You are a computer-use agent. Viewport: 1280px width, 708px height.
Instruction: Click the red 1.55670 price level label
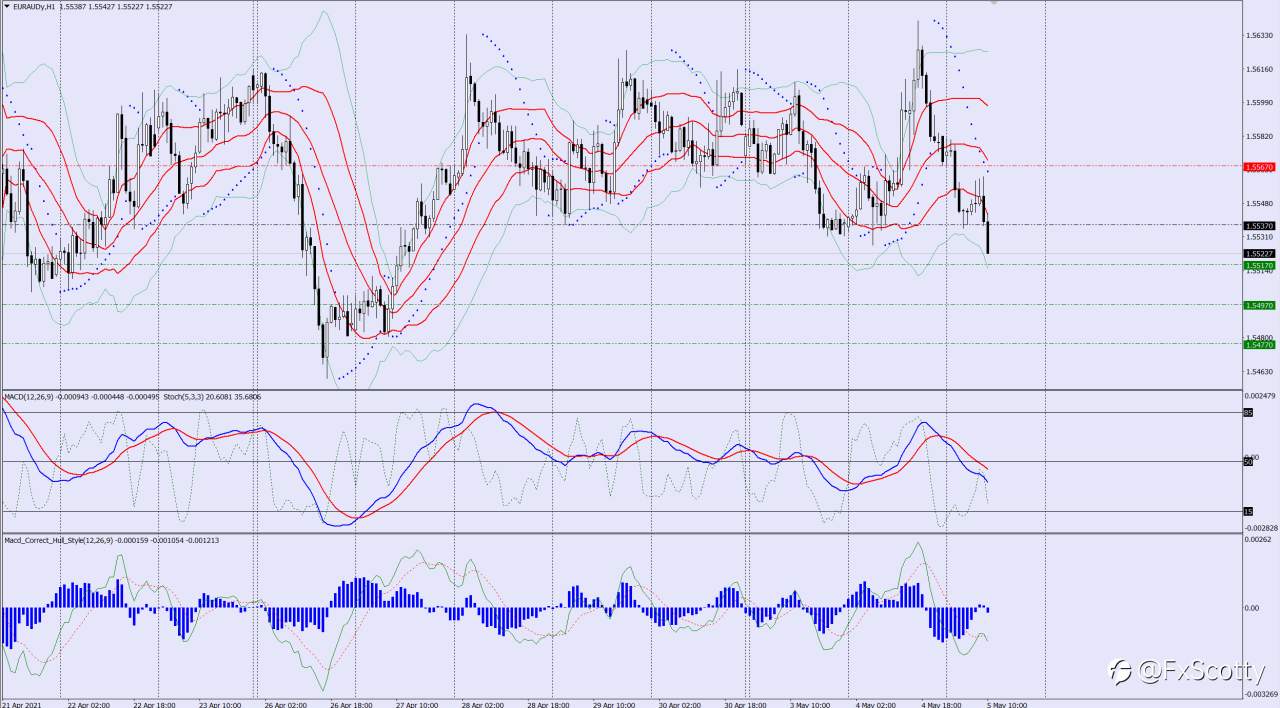(x=1258, y=167)
